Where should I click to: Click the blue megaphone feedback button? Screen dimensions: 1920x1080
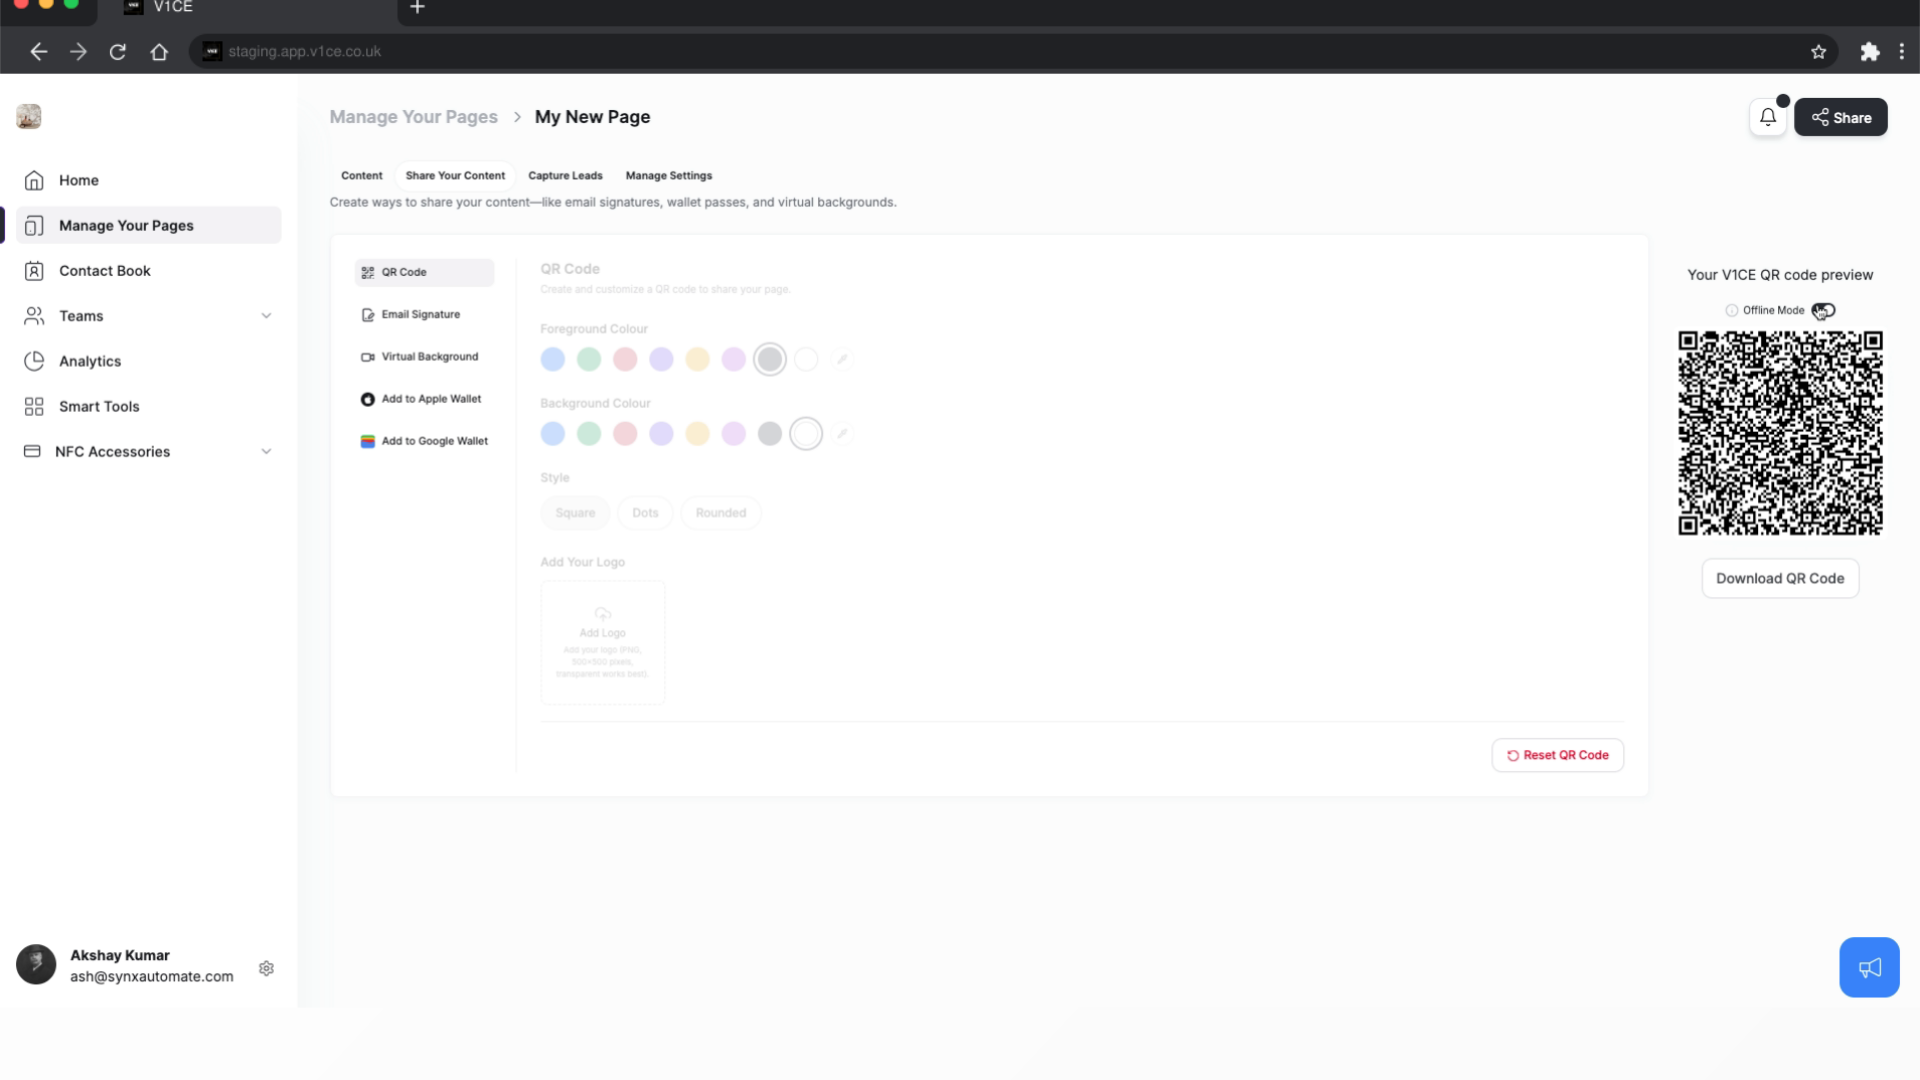1869,967
